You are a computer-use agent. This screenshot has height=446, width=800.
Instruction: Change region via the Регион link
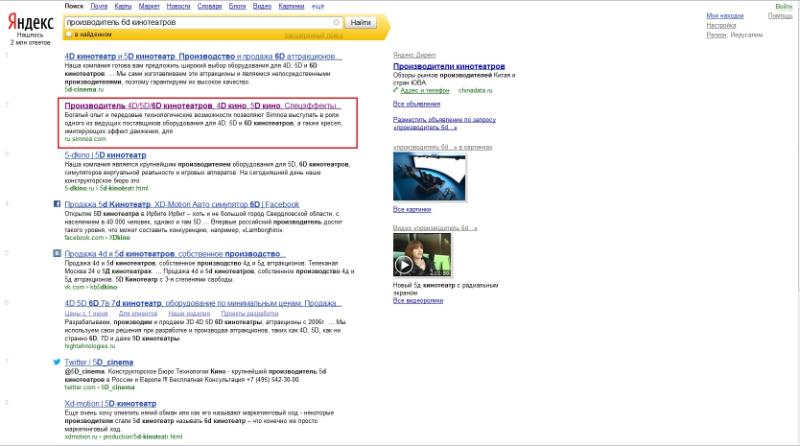[x=716, y=35]
